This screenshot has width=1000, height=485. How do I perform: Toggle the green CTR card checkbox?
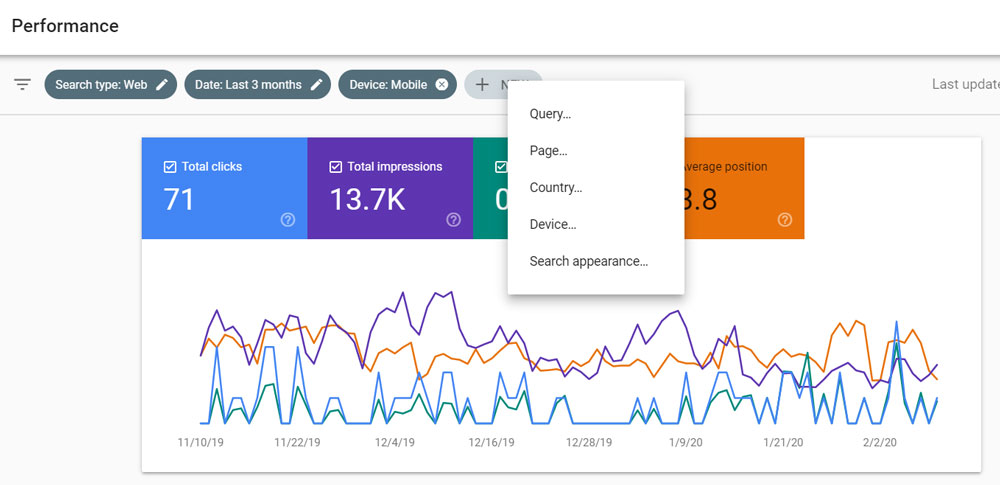(x=501, y=167)
